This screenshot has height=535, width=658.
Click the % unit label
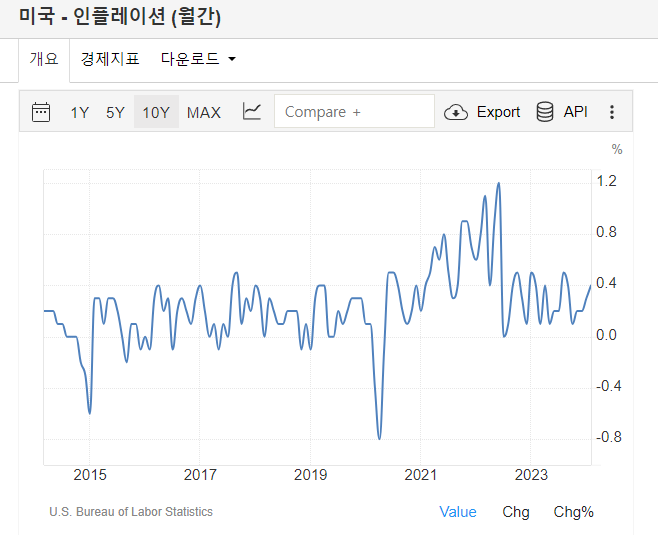tap(617, 149)
